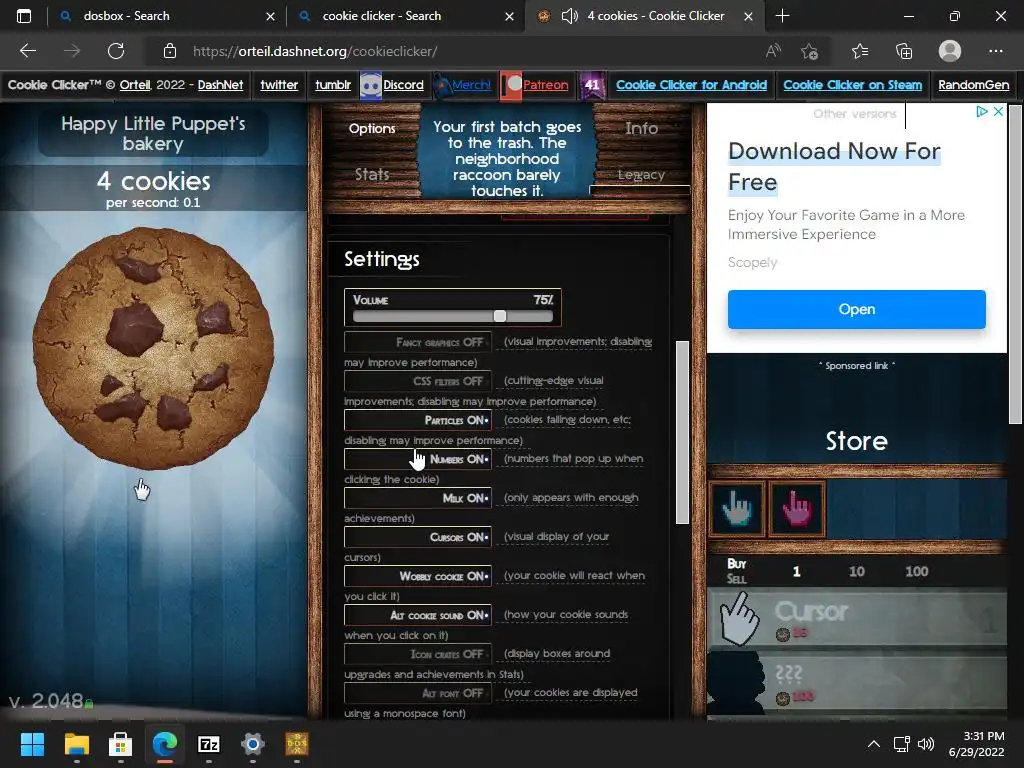Viewport: 1024px width, 768px height.
Task: Open the browser profile avatar
Action: pos(950,51)
